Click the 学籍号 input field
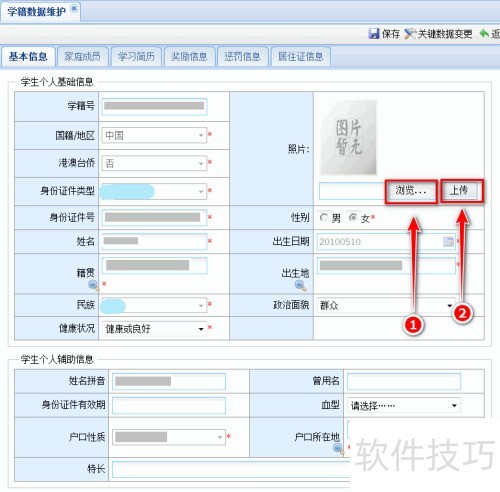This screenshot has width=500, height=492. [x=154, y=107]
